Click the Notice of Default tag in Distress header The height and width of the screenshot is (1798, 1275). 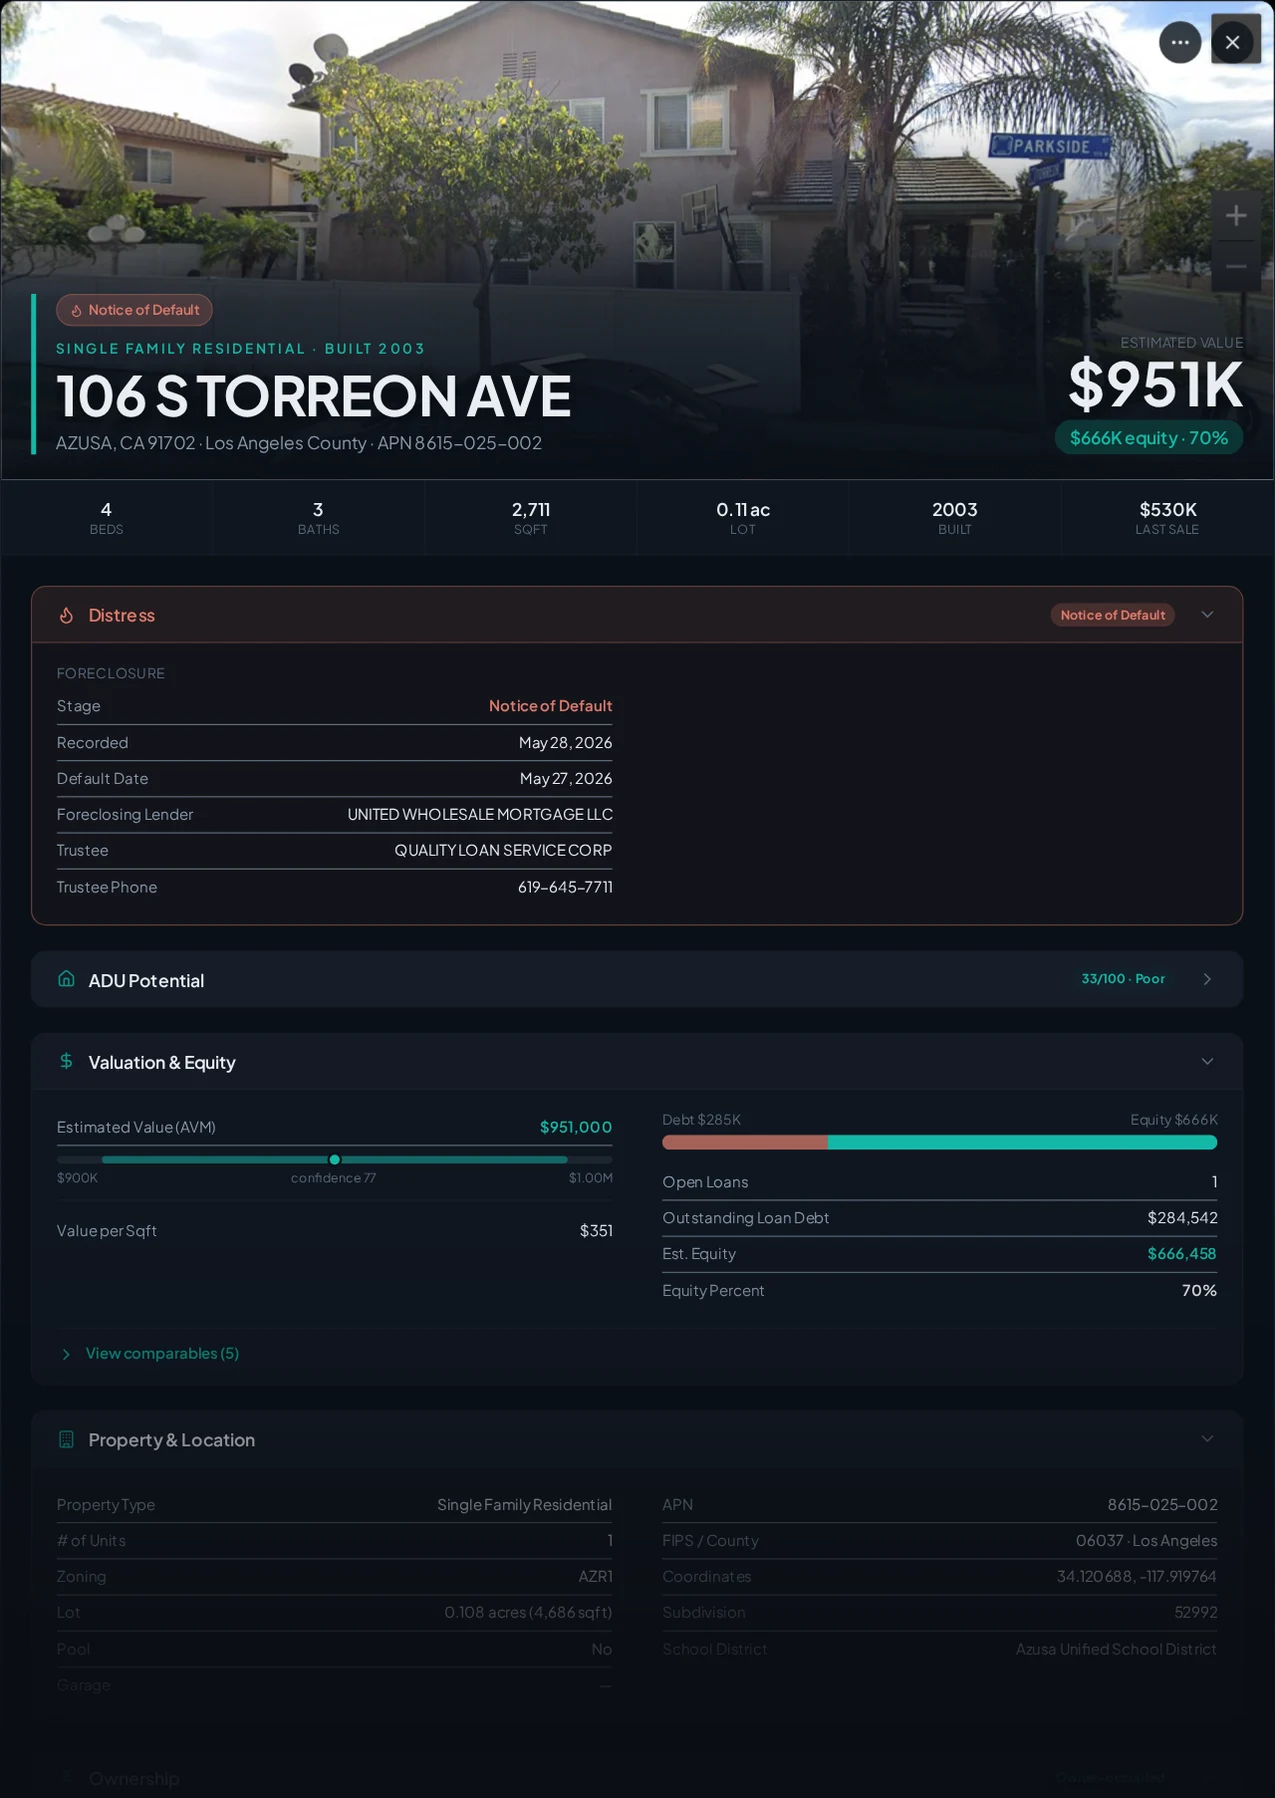(1112, 615)
